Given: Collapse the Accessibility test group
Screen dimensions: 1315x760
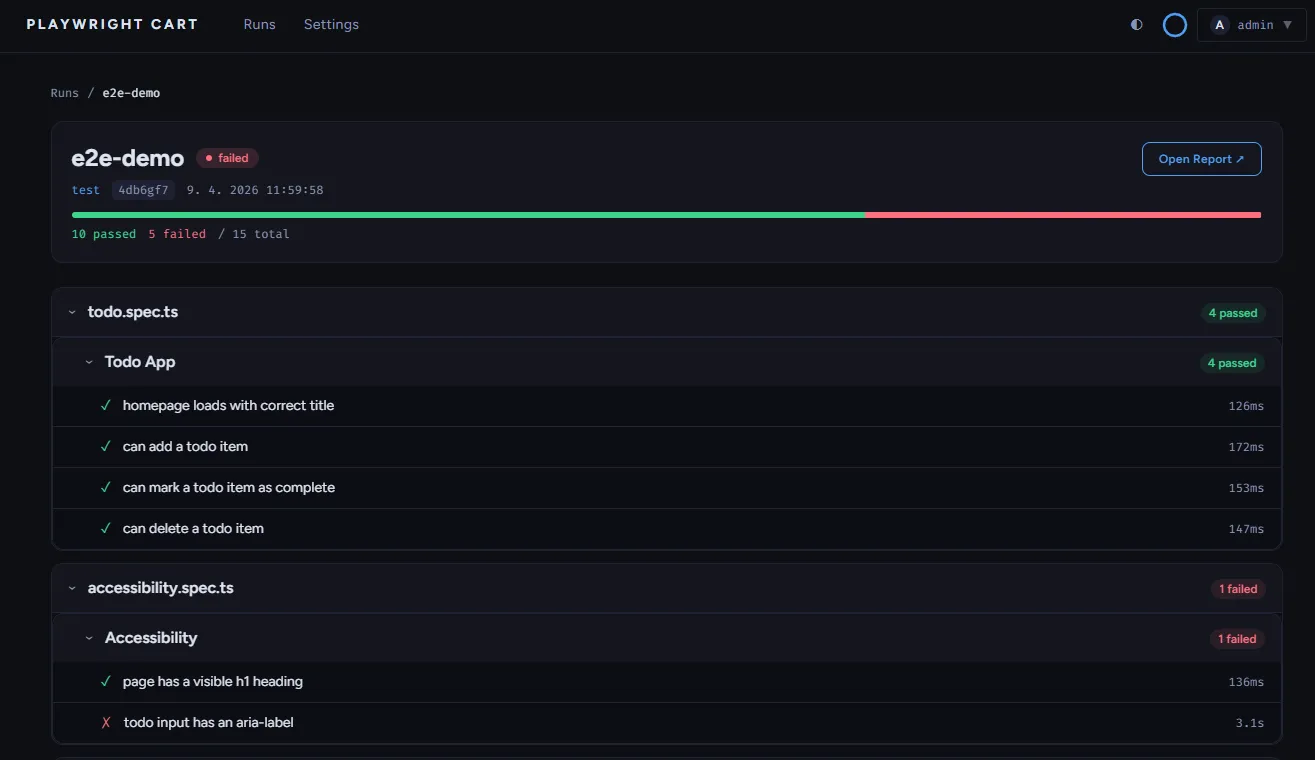Looking at the screenshot, I should tap(88, 638).
